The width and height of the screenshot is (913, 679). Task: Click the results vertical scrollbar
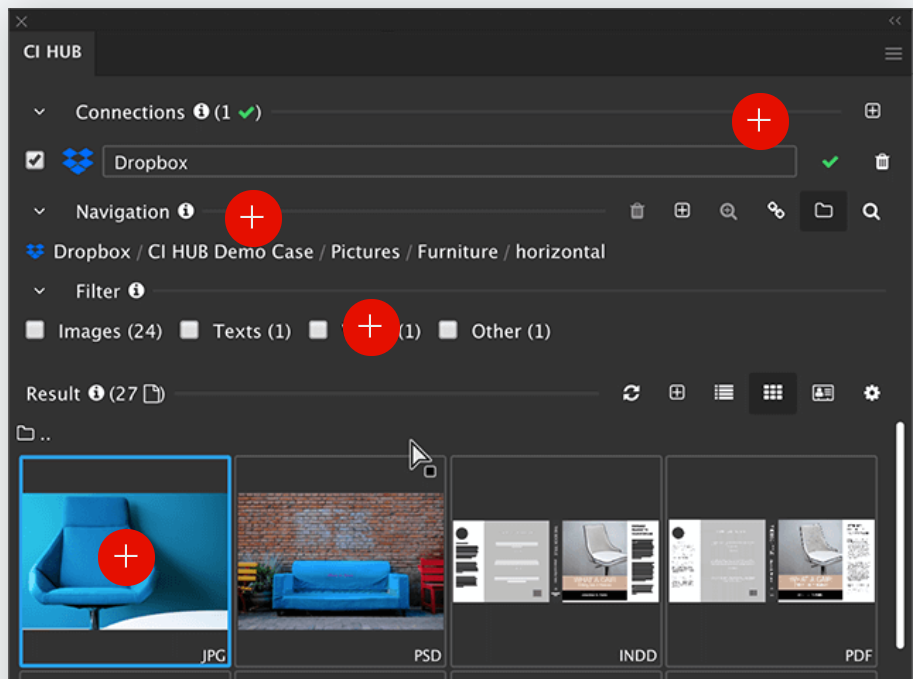coord(900,536)
